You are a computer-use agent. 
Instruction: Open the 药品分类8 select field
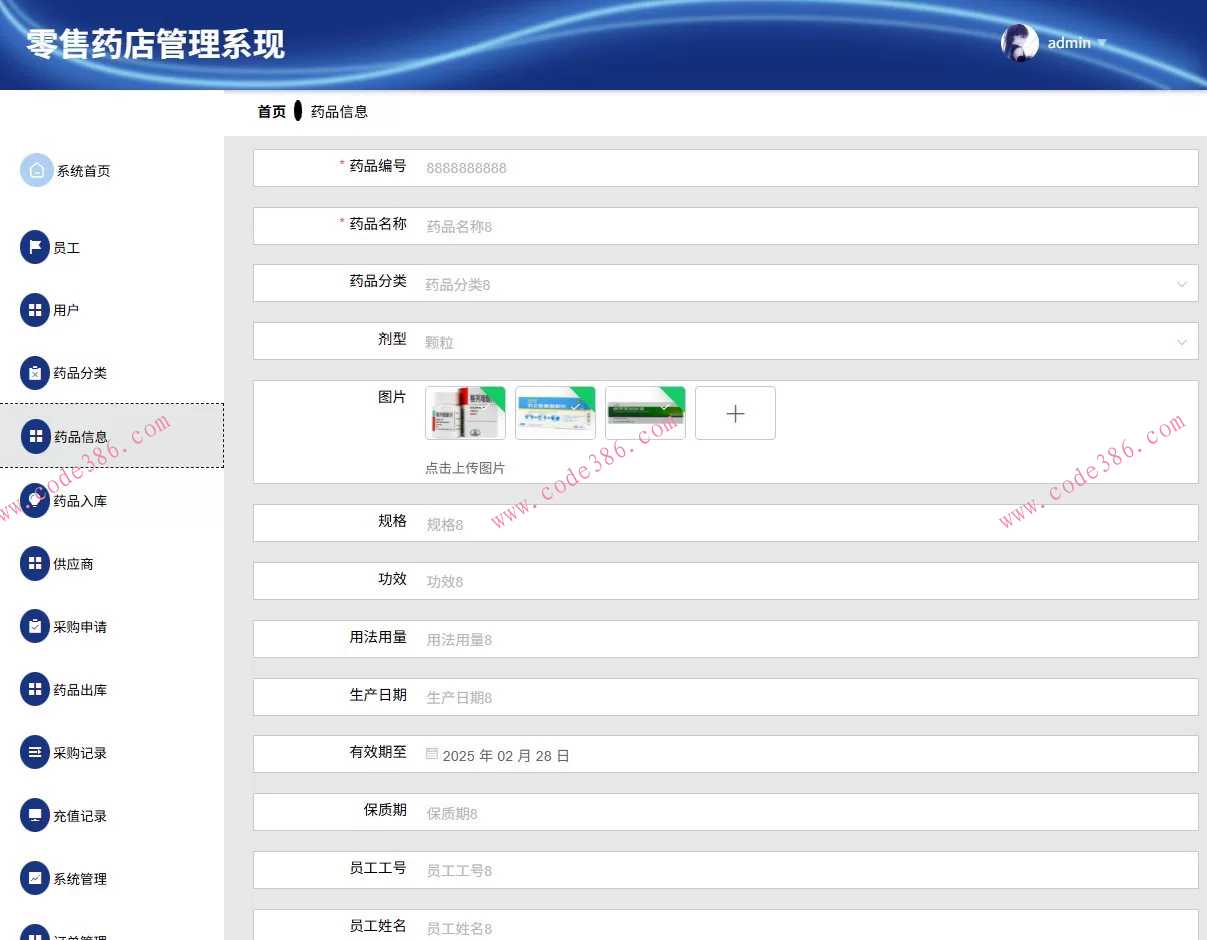tap(806, 284)
